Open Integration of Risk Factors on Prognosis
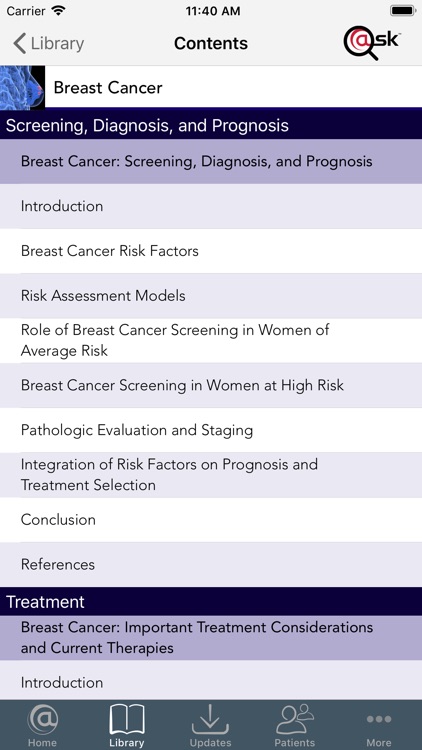The height and width of the screenshot is (750, 422). (211, 475)
